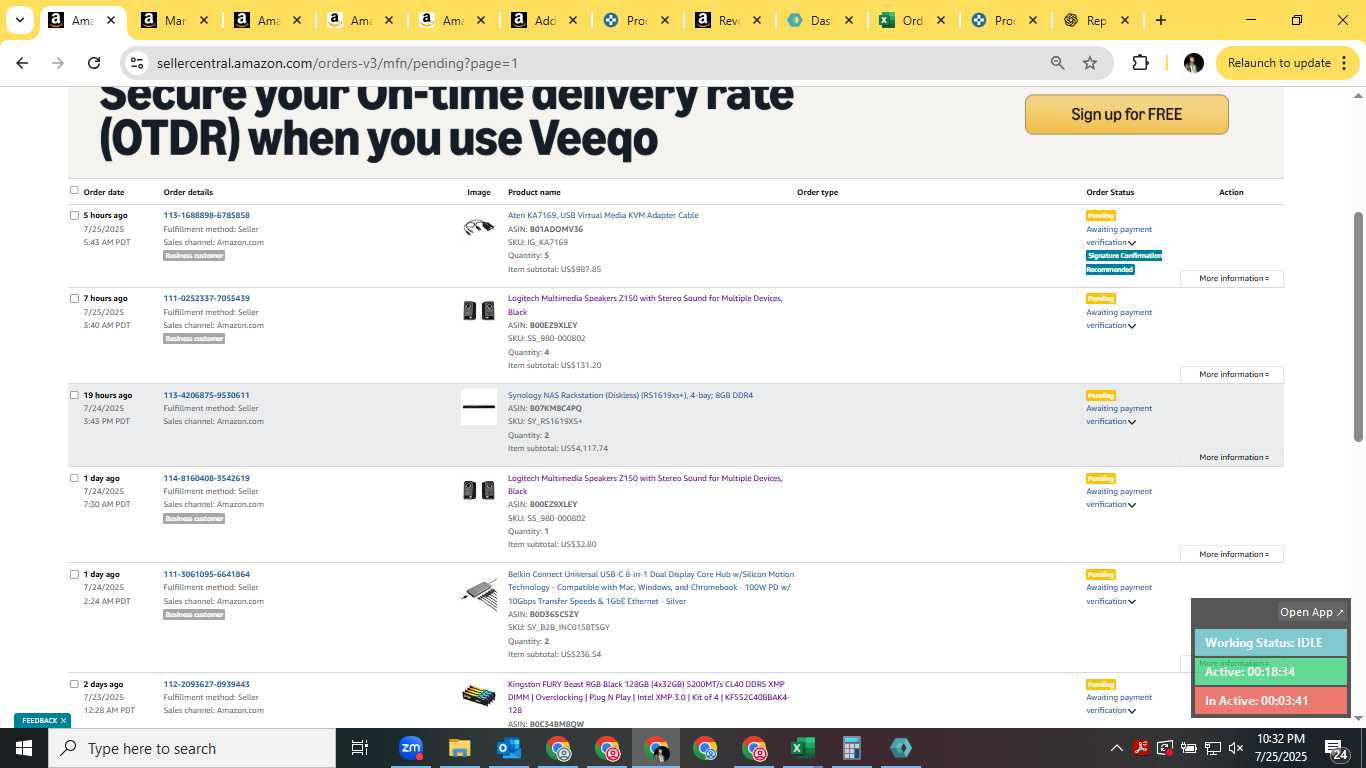
Task: Check the box for order 111-0252337-7055439
Action: [x=74, y=298]
